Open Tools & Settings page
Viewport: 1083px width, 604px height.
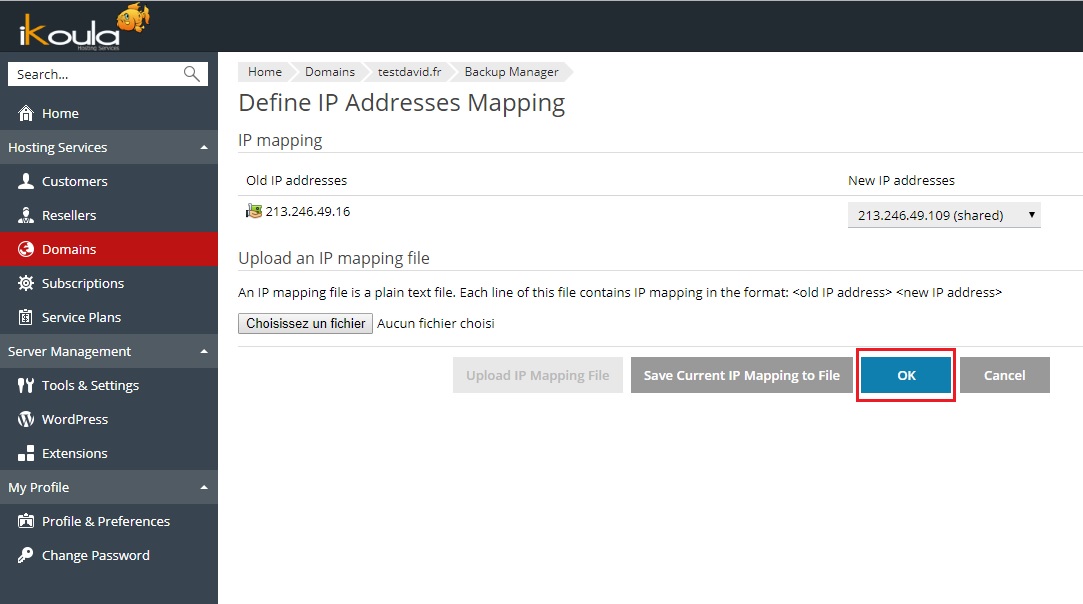108,385
